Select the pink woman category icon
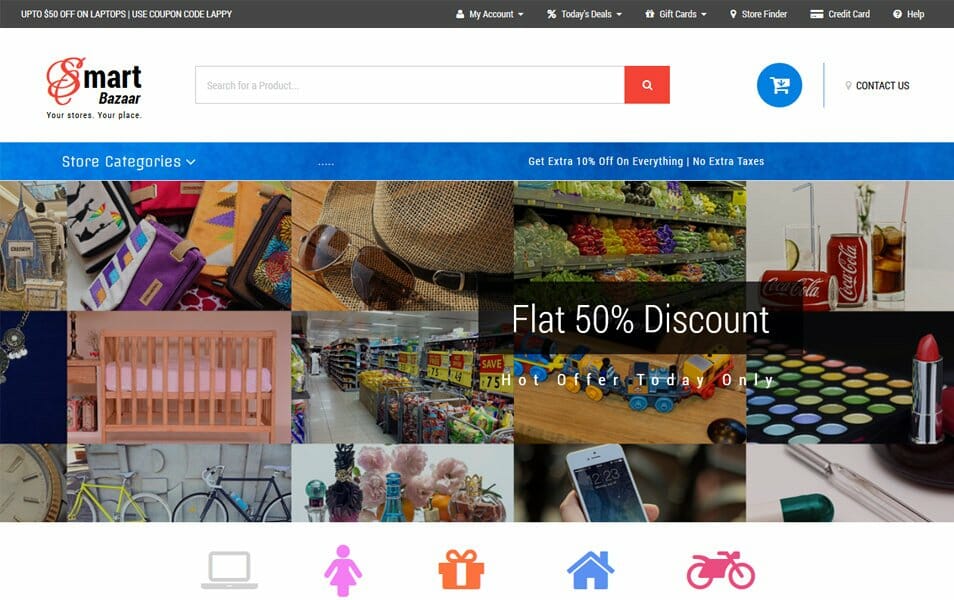The width and height of the screenshot is (954, 600). click(x=343, y=570)
